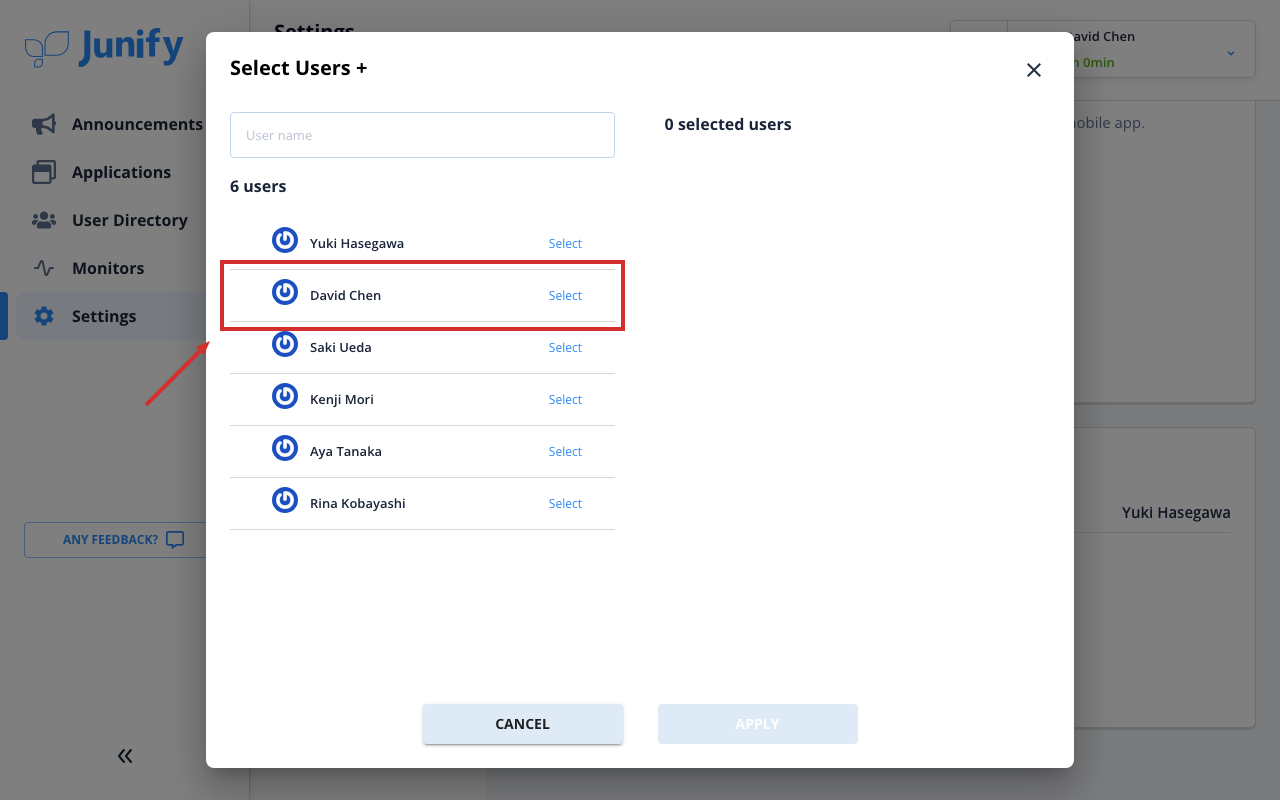This screenshot has height=800, width=1280.
Task: Click the Apply button
Action: click(x=758, y=724)
